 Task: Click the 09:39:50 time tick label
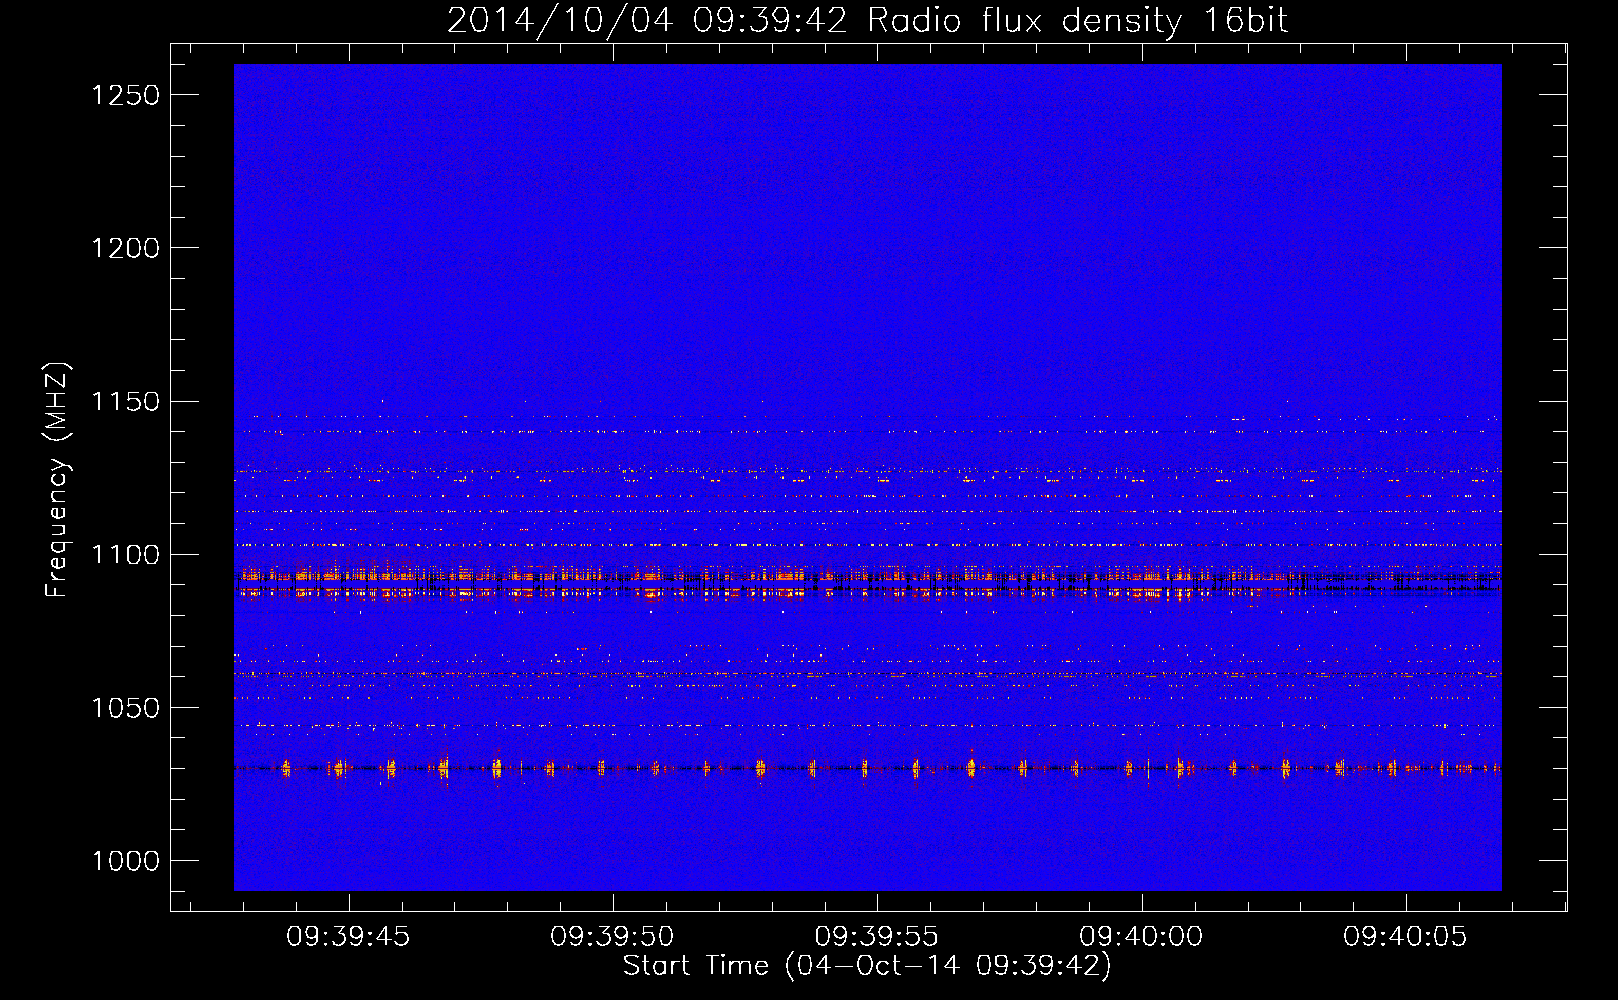click(x=612, y=937)
